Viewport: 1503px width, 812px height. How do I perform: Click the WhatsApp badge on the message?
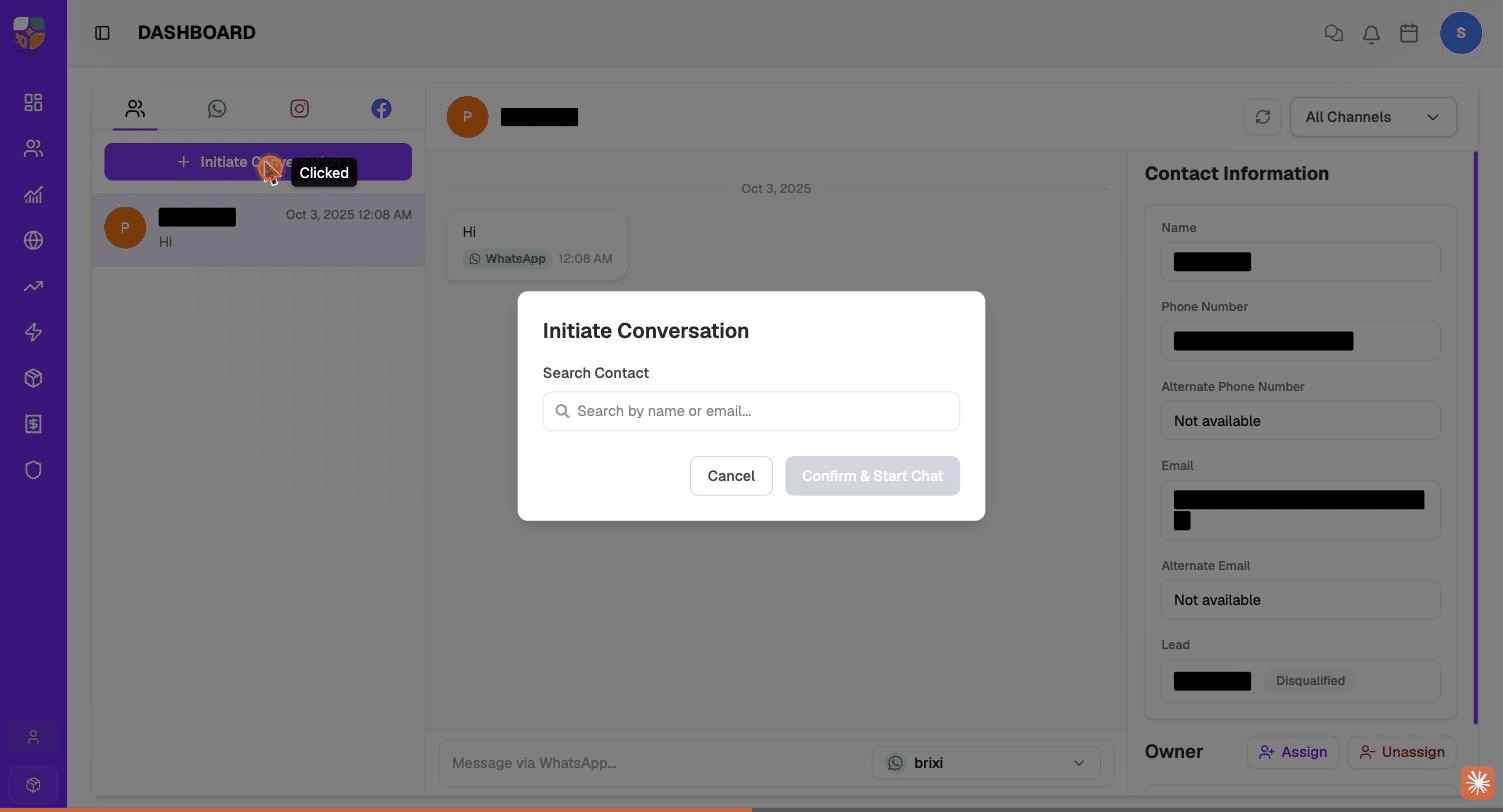507,259
